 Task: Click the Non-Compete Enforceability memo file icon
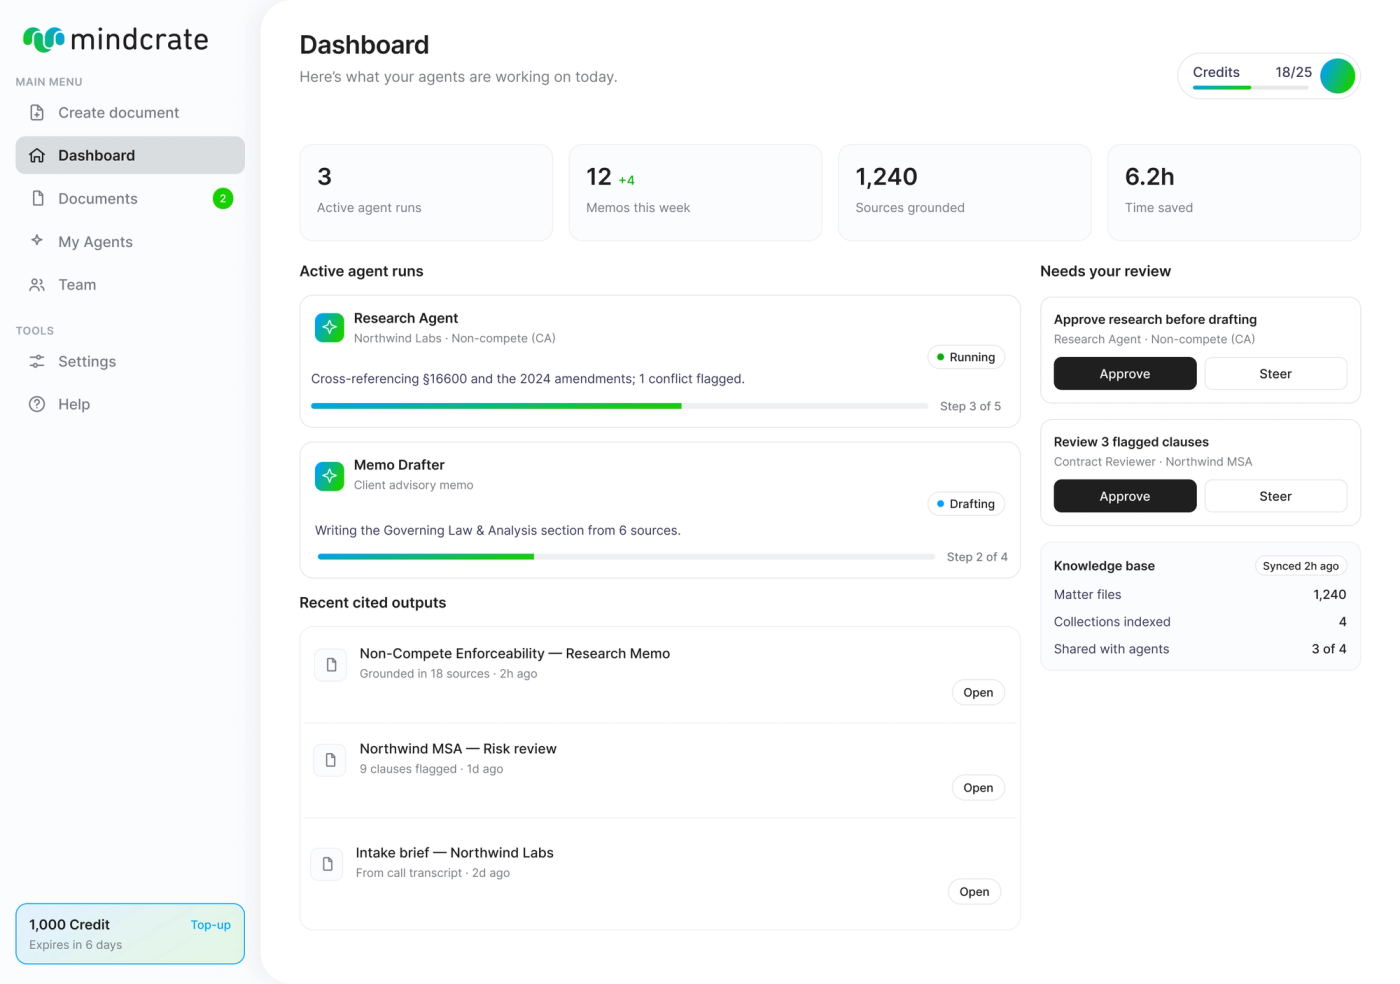[331, 664]
